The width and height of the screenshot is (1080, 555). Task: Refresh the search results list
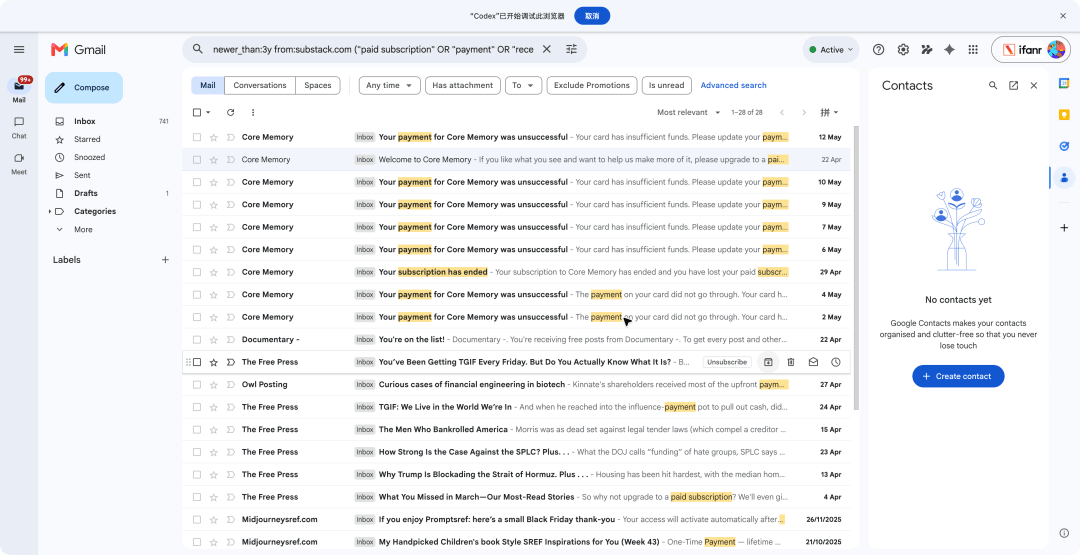pyautogui.click(x=231, y=112)
